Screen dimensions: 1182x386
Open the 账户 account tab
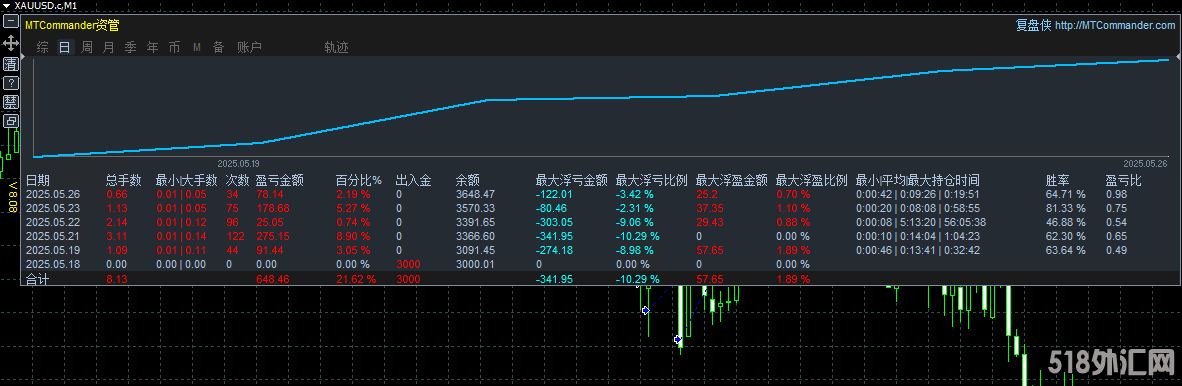point(249,47)
